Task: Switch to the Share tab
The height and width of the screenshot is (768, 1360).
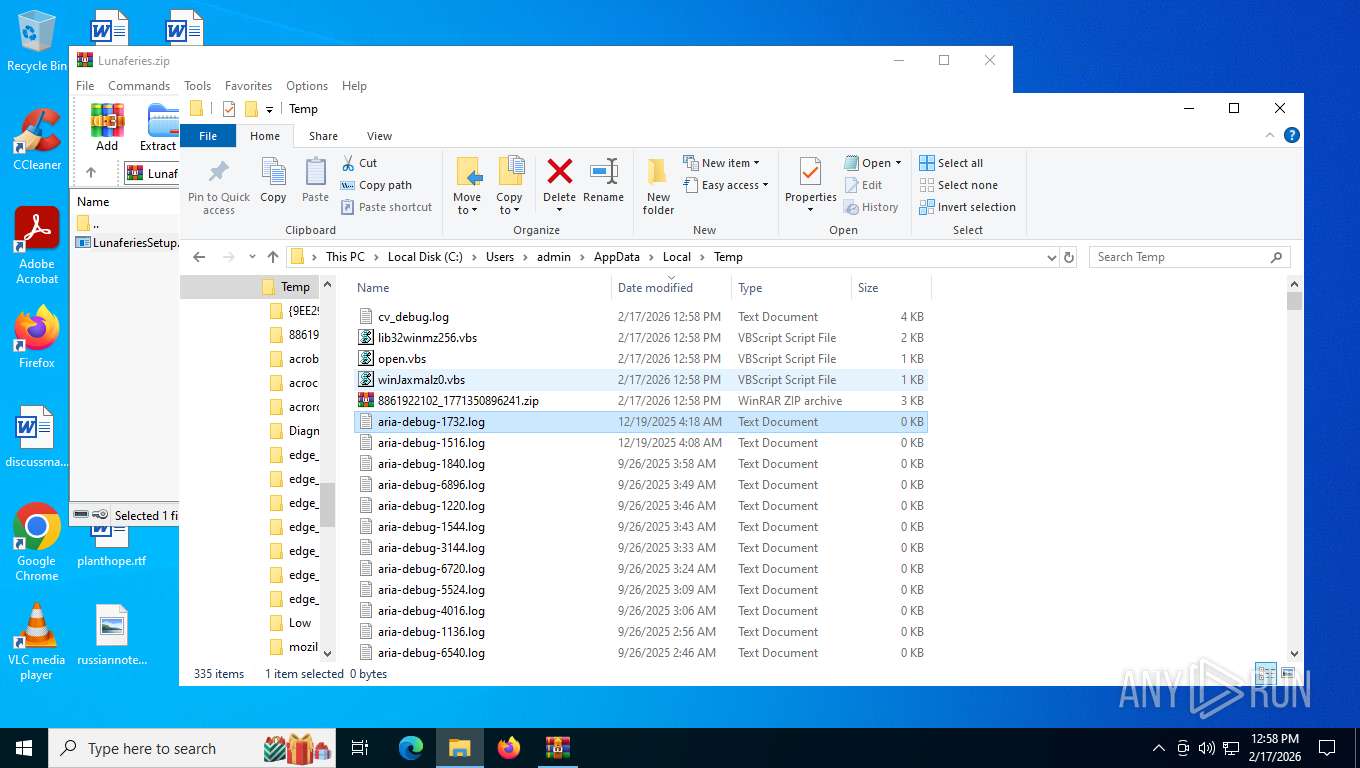Action: click(x=323, y=136)
